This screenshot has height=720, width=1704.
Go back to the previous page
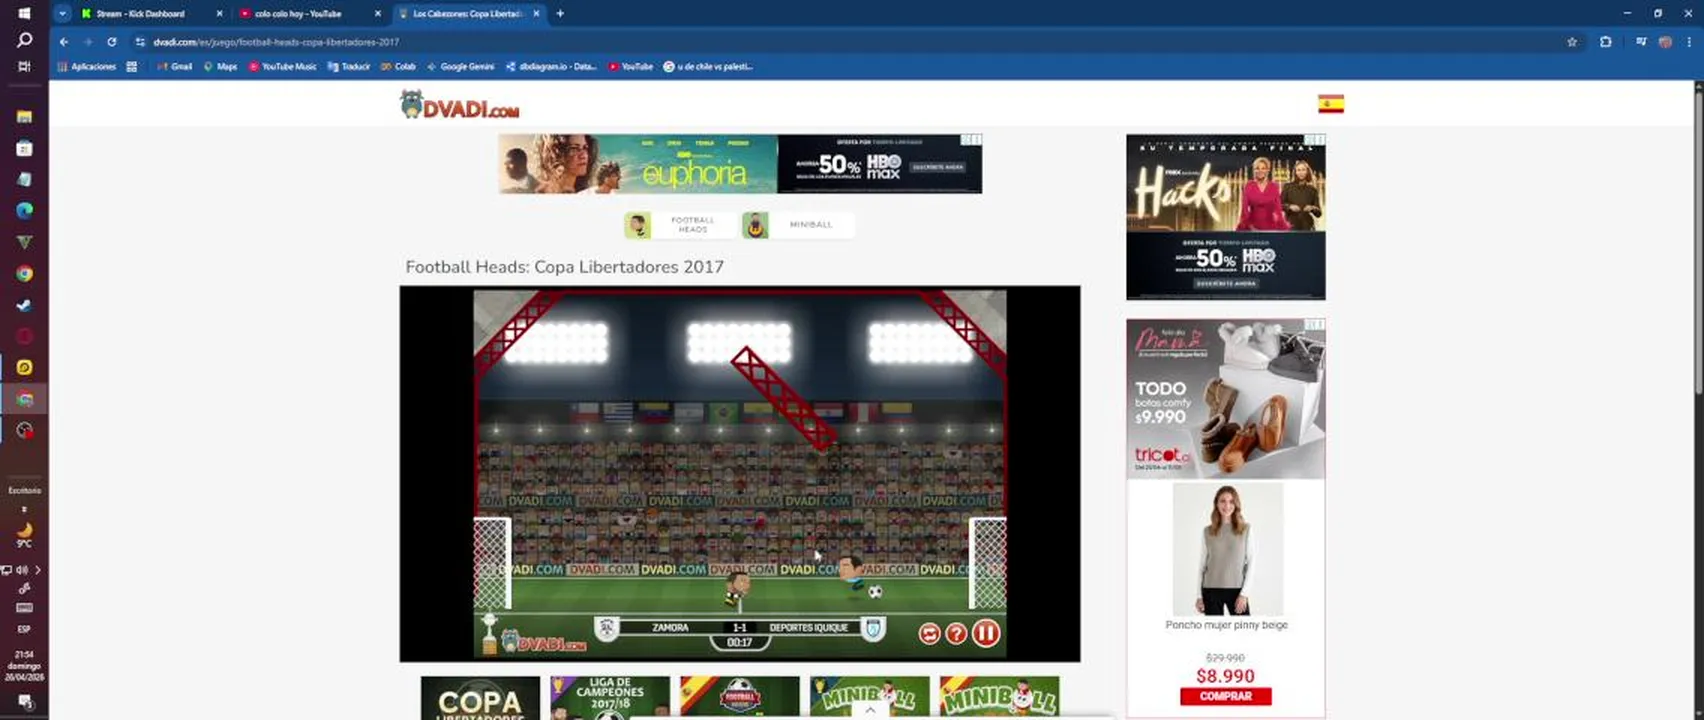[x=64, y=42]
